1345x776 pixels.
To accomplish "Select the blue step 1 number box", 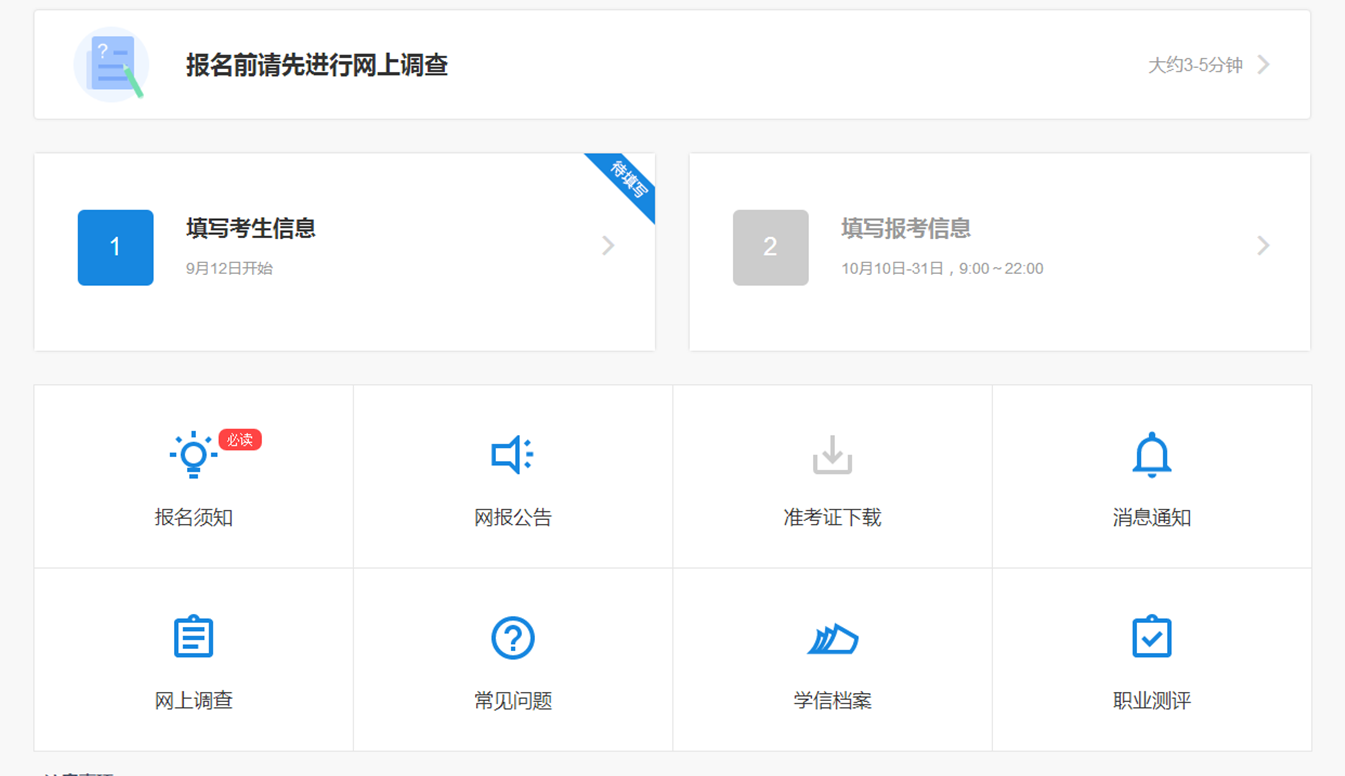I will tap(116, 248).
